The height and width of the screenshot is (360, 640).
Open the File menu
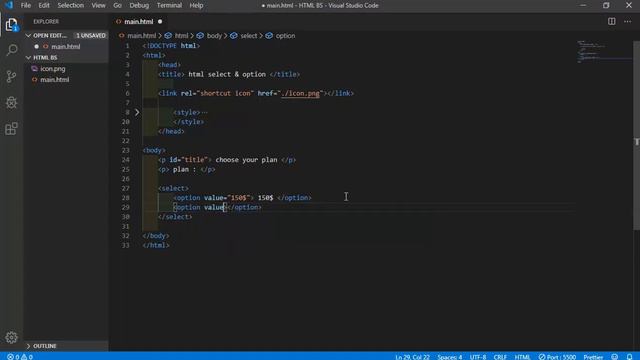[26, 5]
